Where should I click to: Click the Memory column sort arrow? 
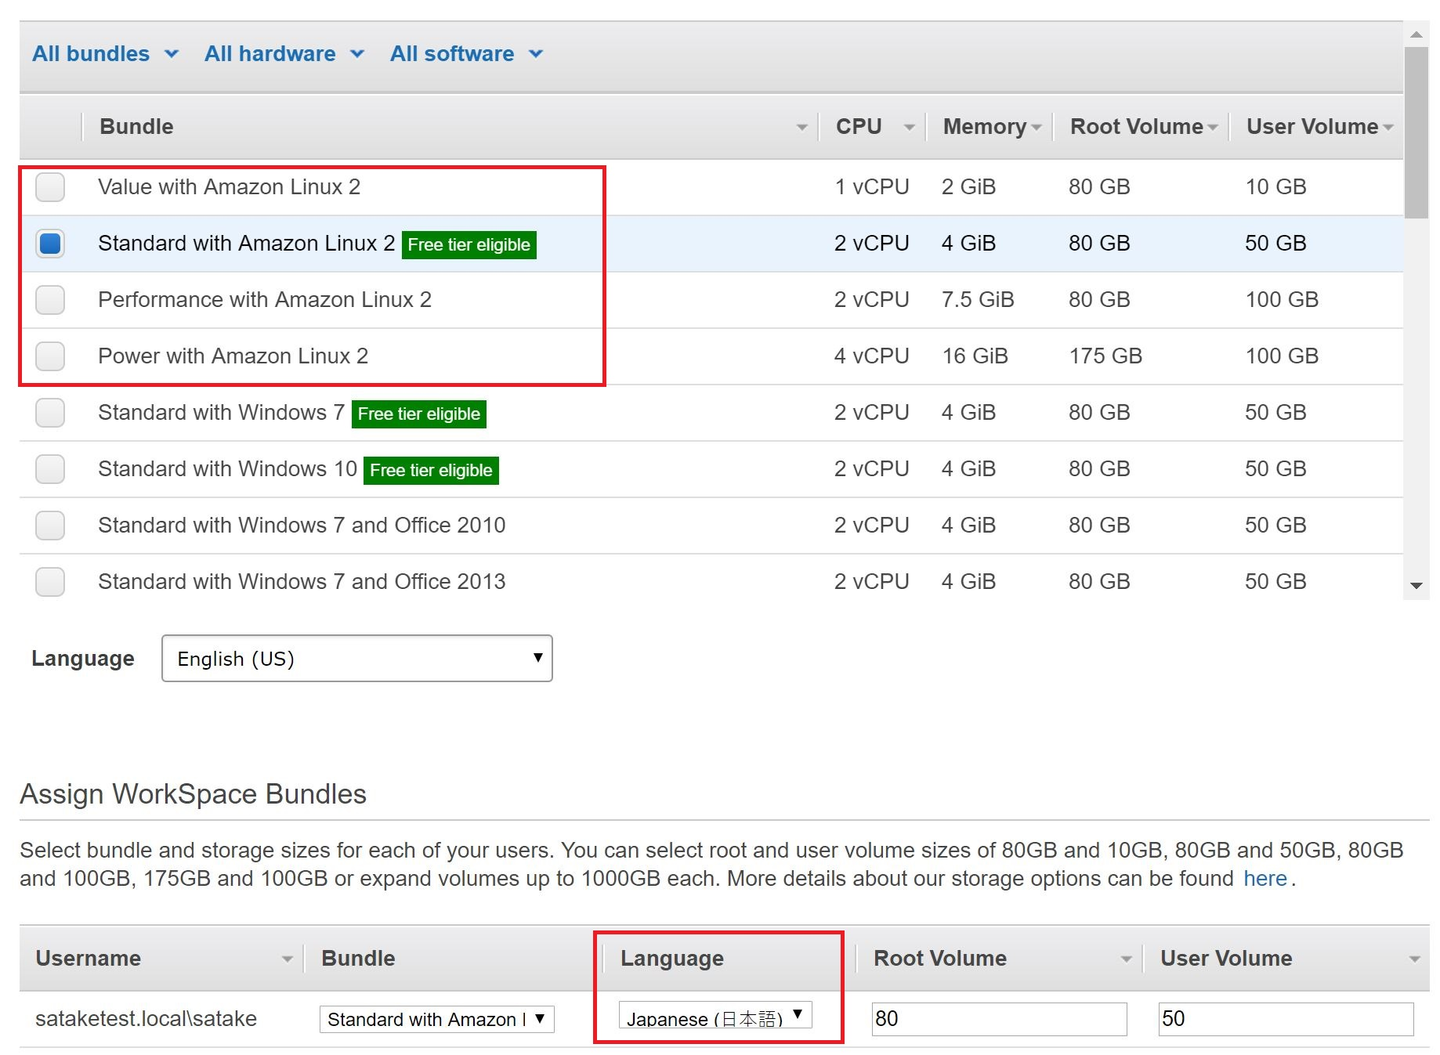1036,128
